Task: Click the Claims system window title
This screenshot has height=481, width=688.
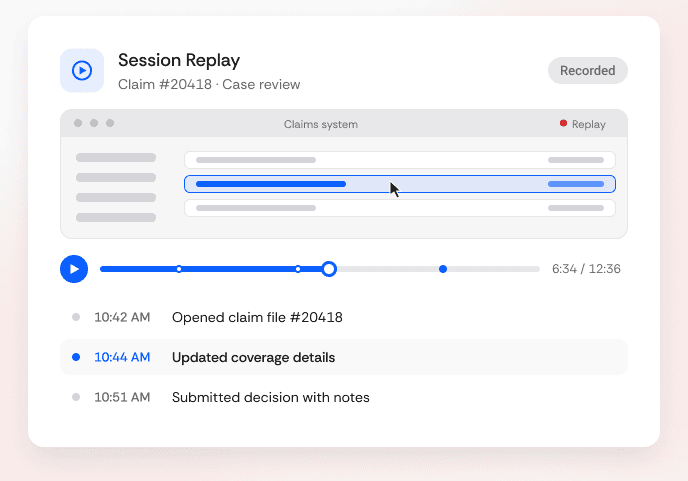Action: (x=321, y=124)
